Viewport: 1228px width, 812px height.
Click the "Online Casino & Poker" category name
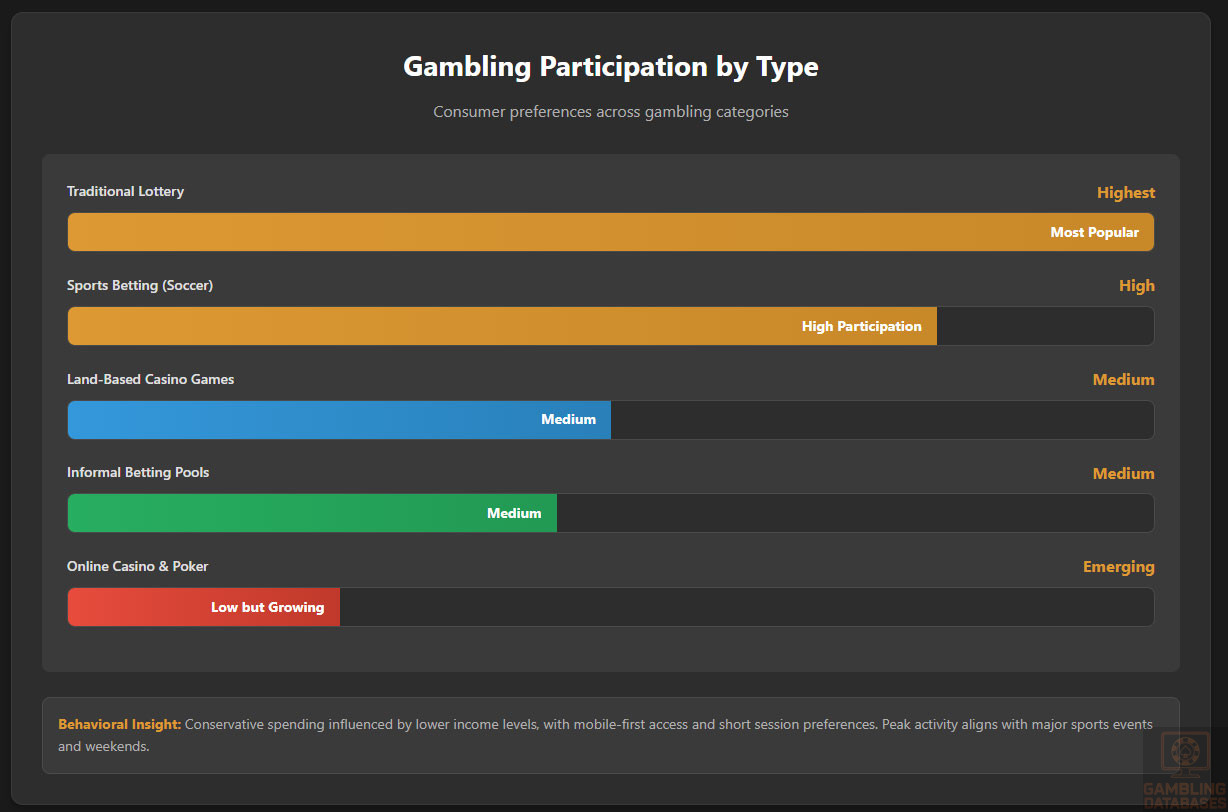point(138,566)
